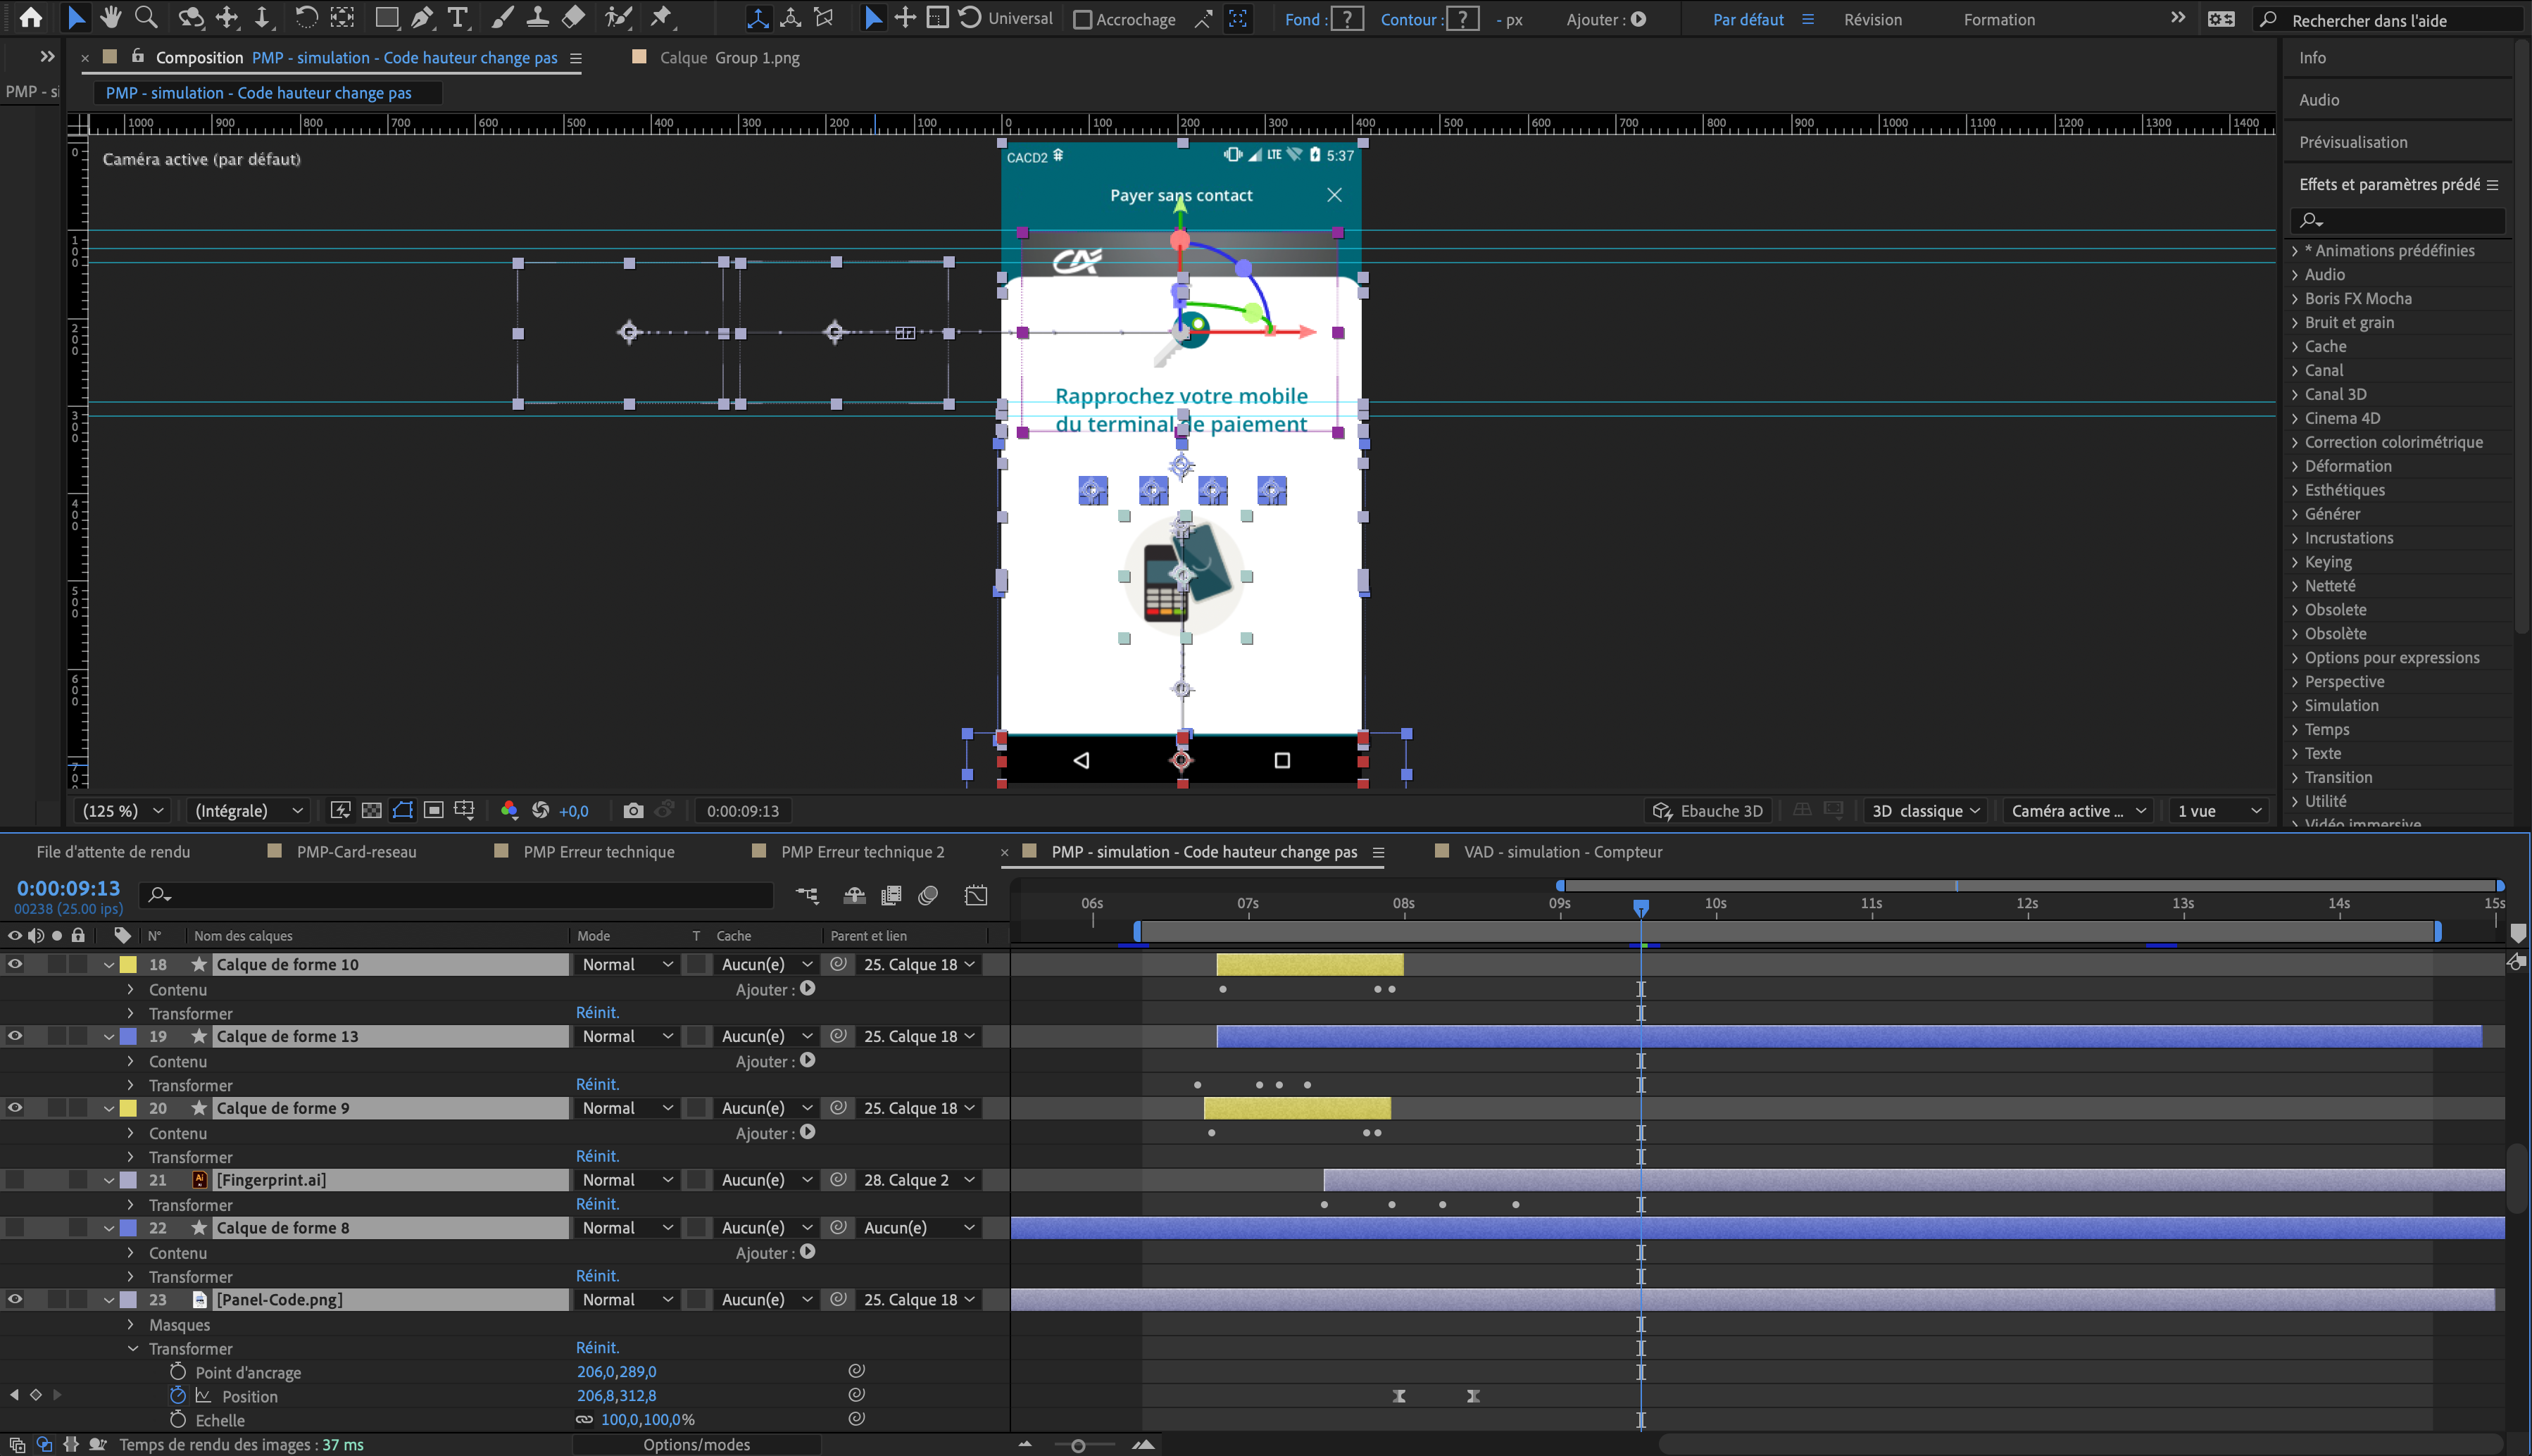Select the Rotation tool
Image resolution: width=2532 pixels, height=1456 pixels.
306,17
